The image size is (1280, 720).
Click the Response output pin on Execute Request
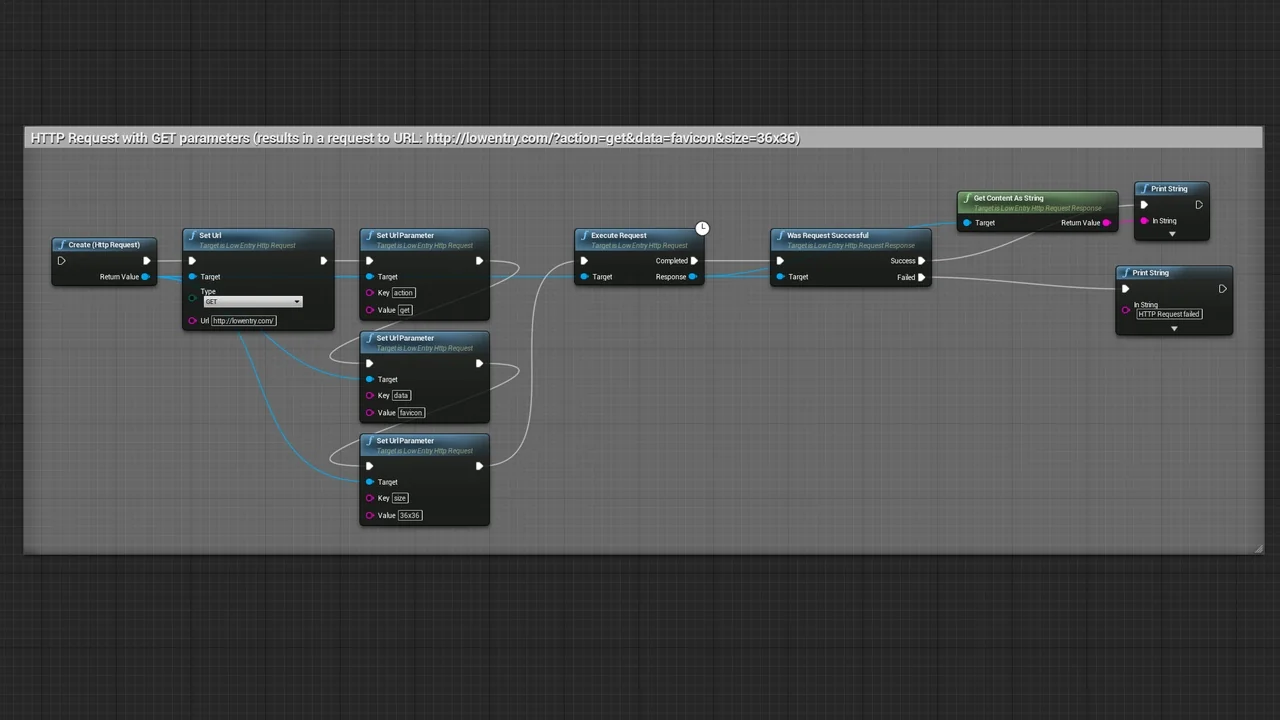pos(693,277)
